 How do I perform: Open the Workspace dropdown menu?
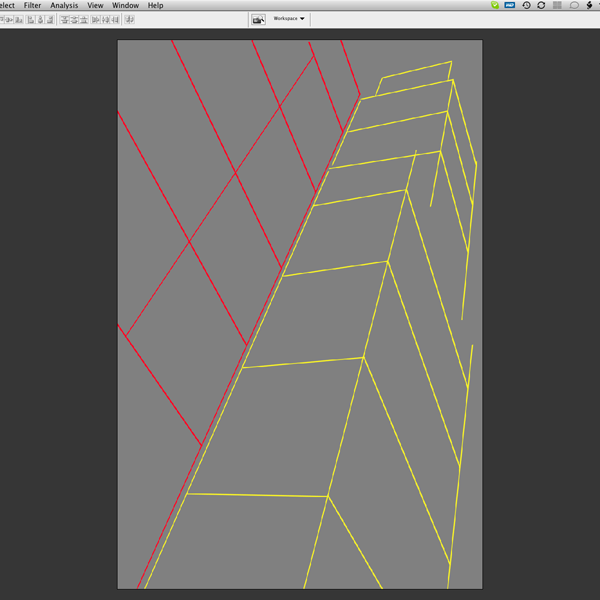pyautogui.click(x=289, y=18)
